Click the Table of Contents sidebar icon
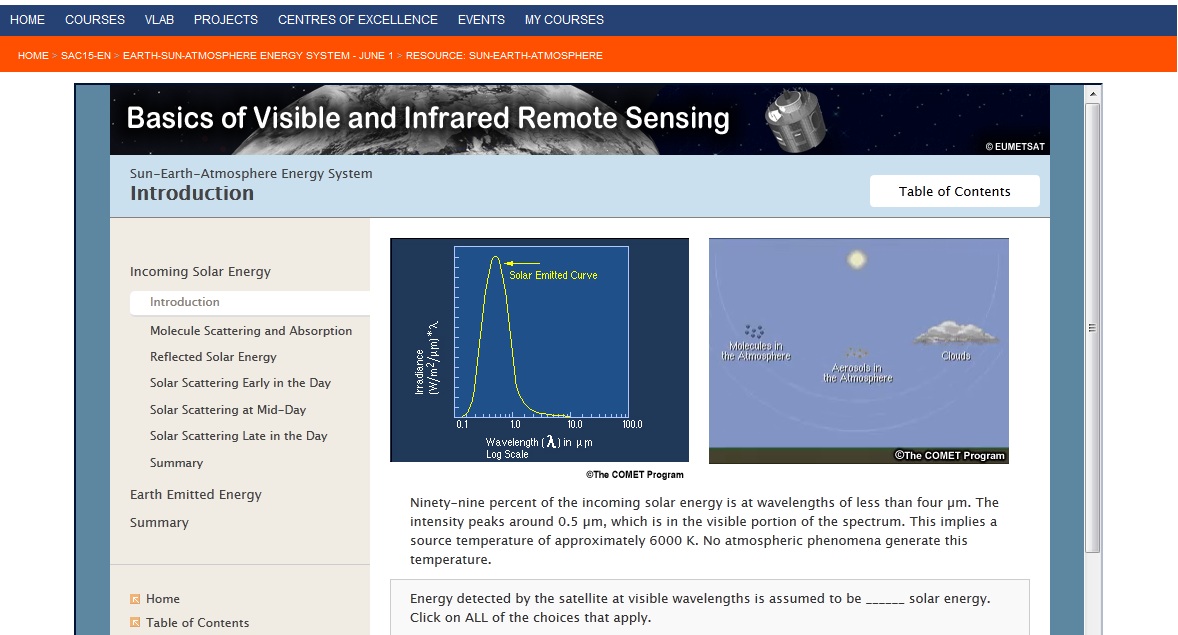1178x635 pixels. tap(135, 622)
